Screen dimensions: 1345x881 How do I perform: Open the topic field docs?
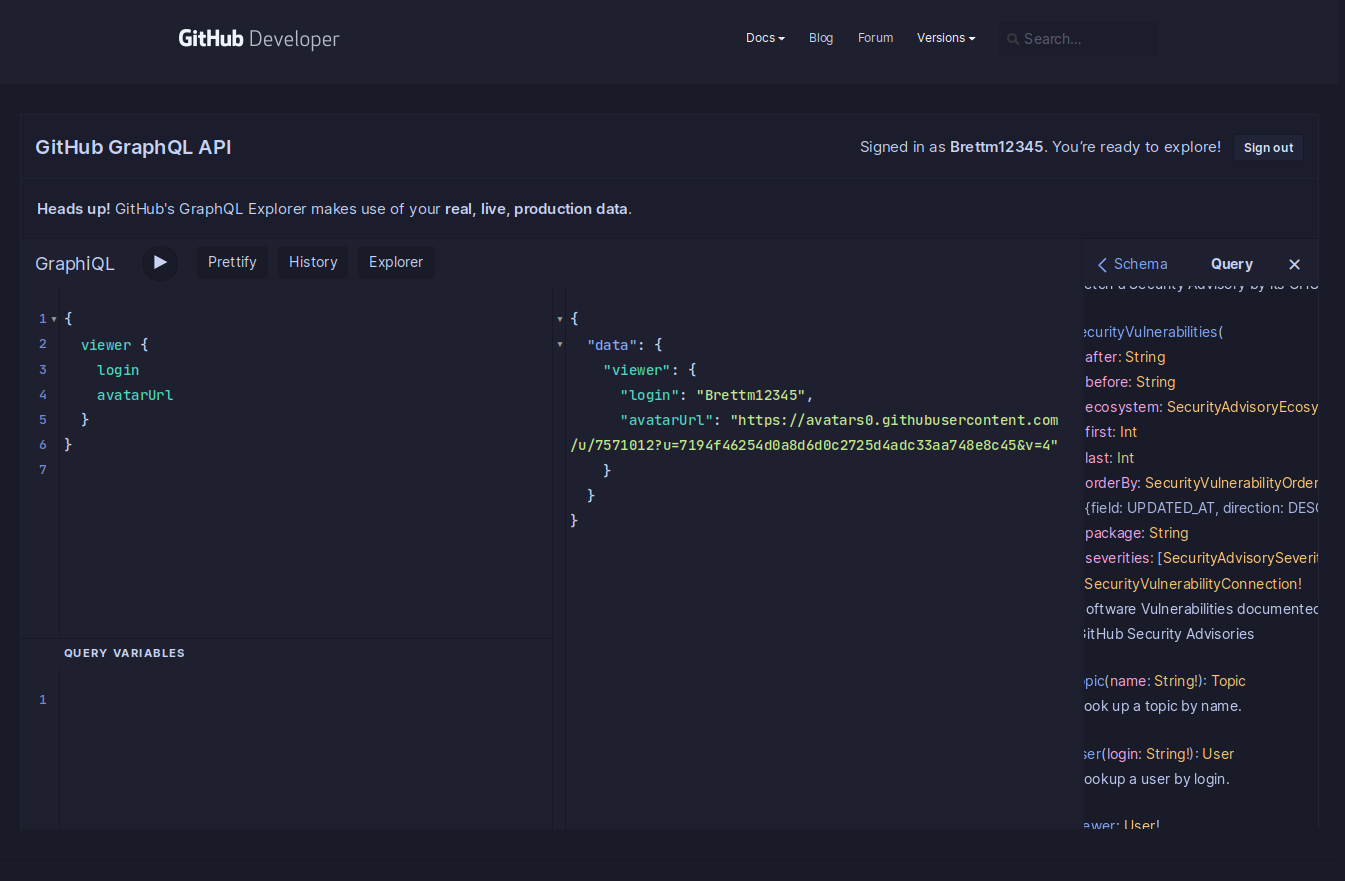coord(1094,681)
